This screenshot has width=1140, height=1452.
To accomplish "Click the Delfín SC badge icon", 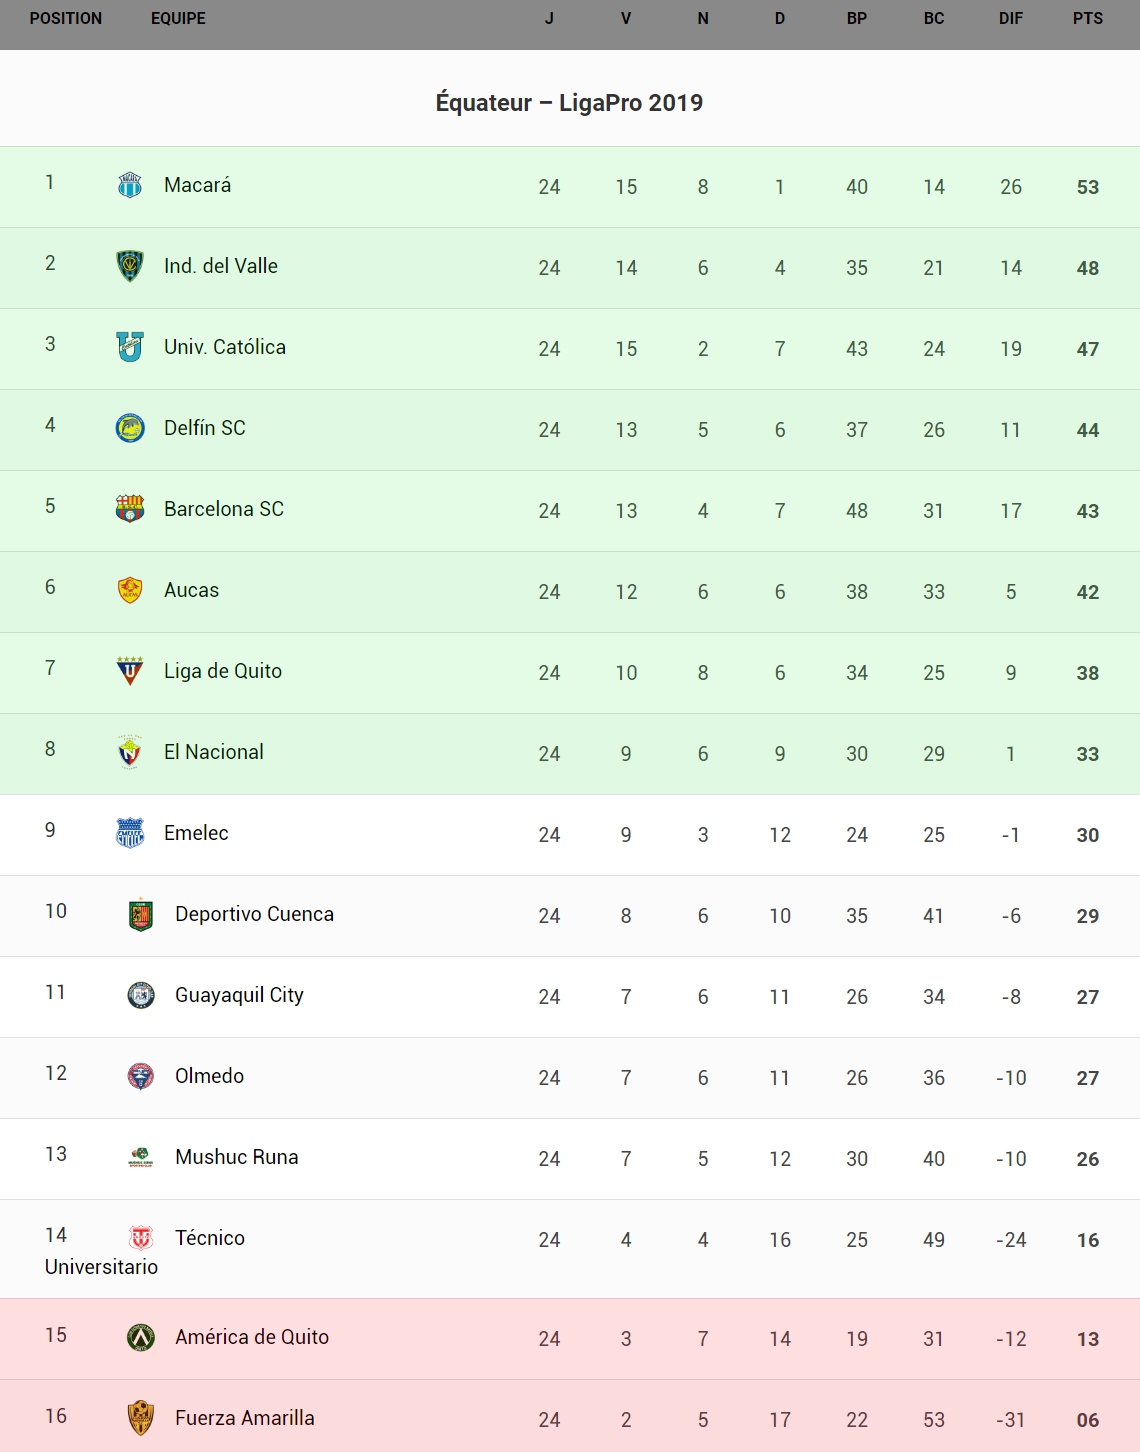I will point(130,428).
